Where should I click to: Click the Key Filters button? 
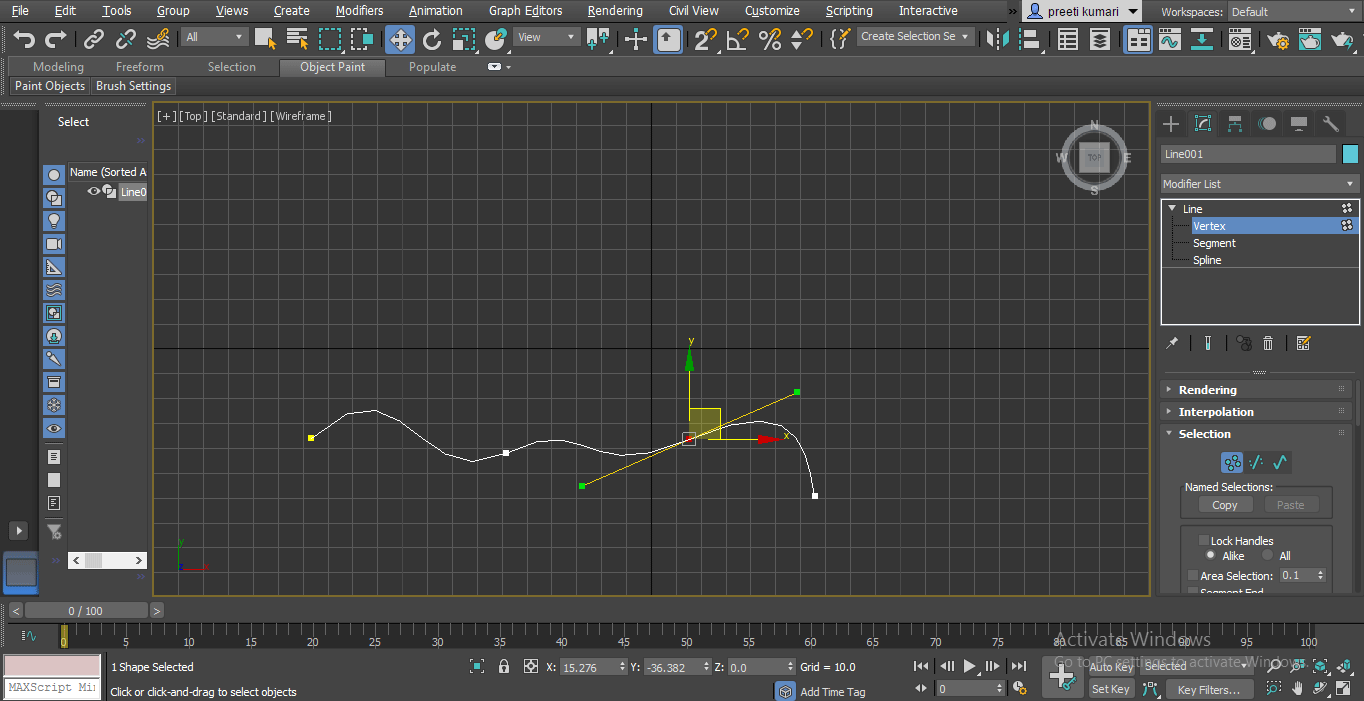click(1209, 688)
